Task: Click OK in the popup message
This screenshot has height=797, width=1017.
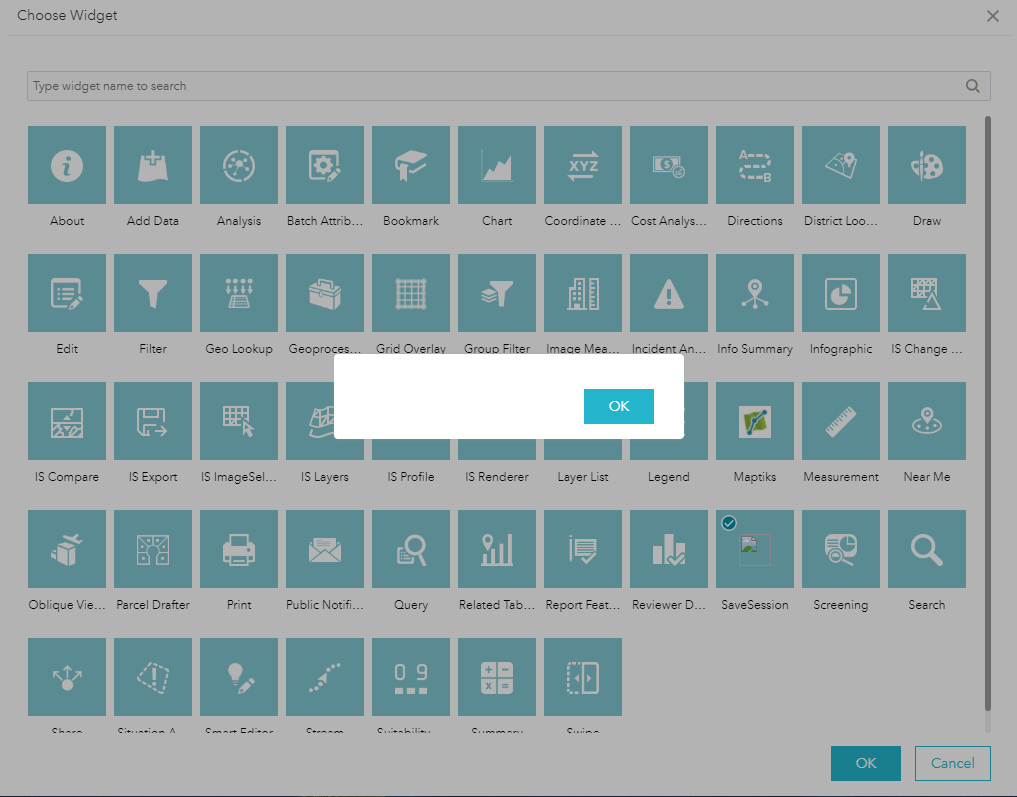Action: pos(618,406)
